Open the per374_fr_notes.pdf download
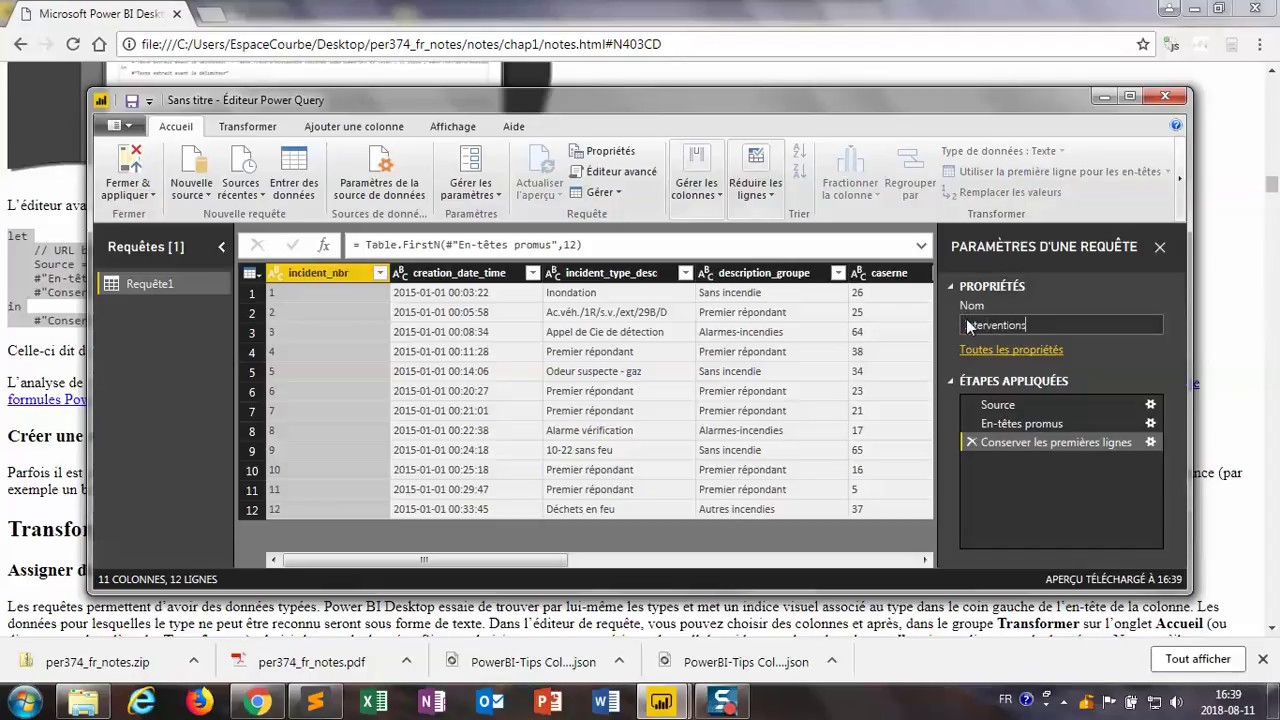 tap(311, 662)
